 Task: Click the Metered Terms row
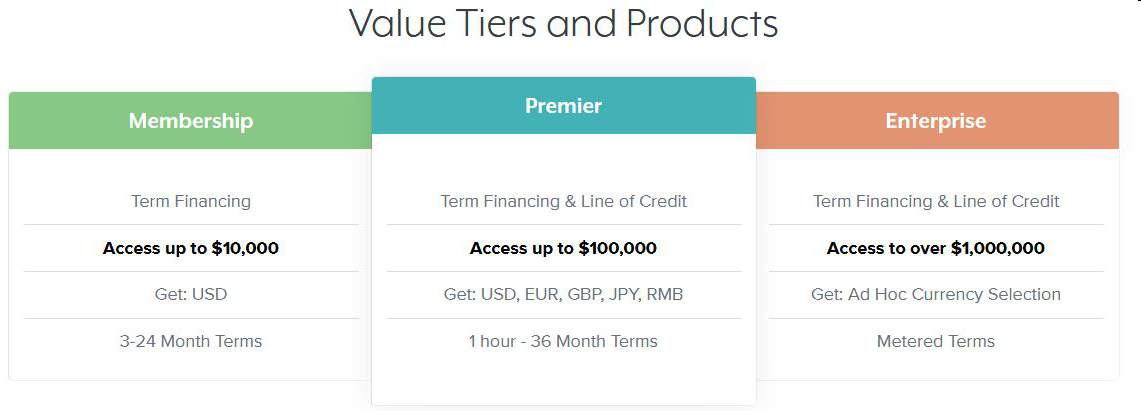pyautogui.click(x=936, y=341)
